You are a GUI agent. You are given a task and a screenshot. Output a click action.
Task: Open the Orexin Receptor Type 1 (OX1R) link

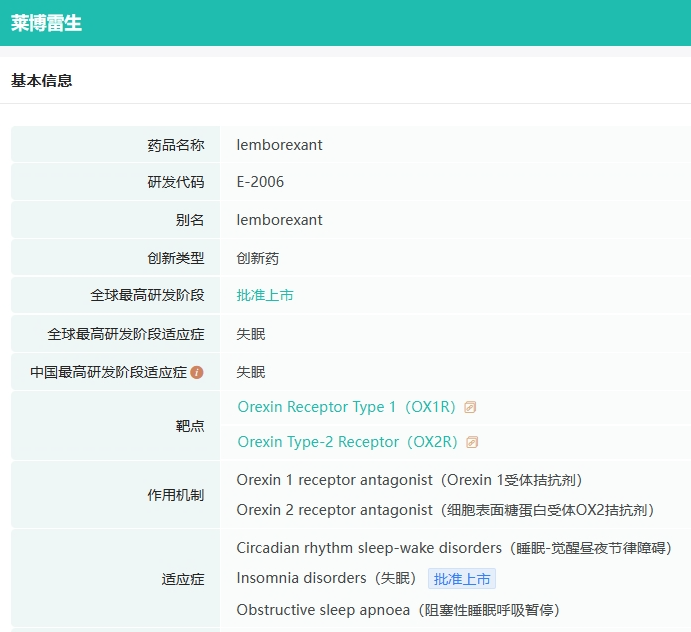(346, 407)
